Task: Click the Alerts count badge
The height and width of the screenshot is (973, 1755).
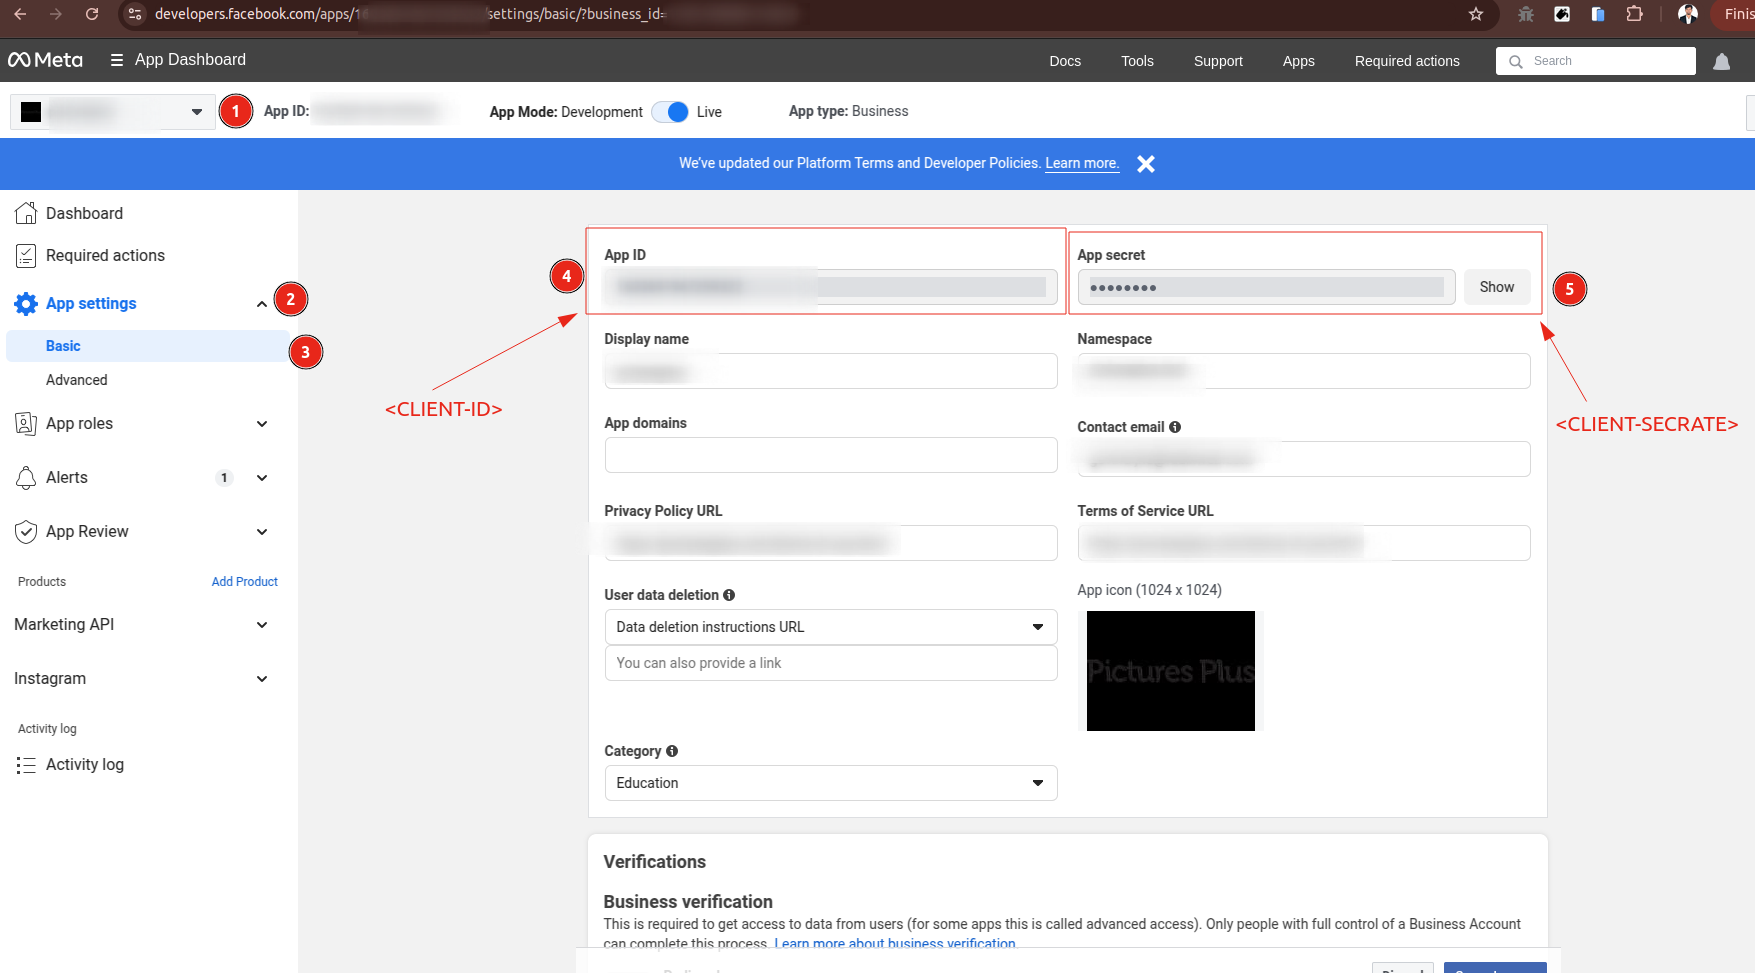Action: tap(224, 478)
